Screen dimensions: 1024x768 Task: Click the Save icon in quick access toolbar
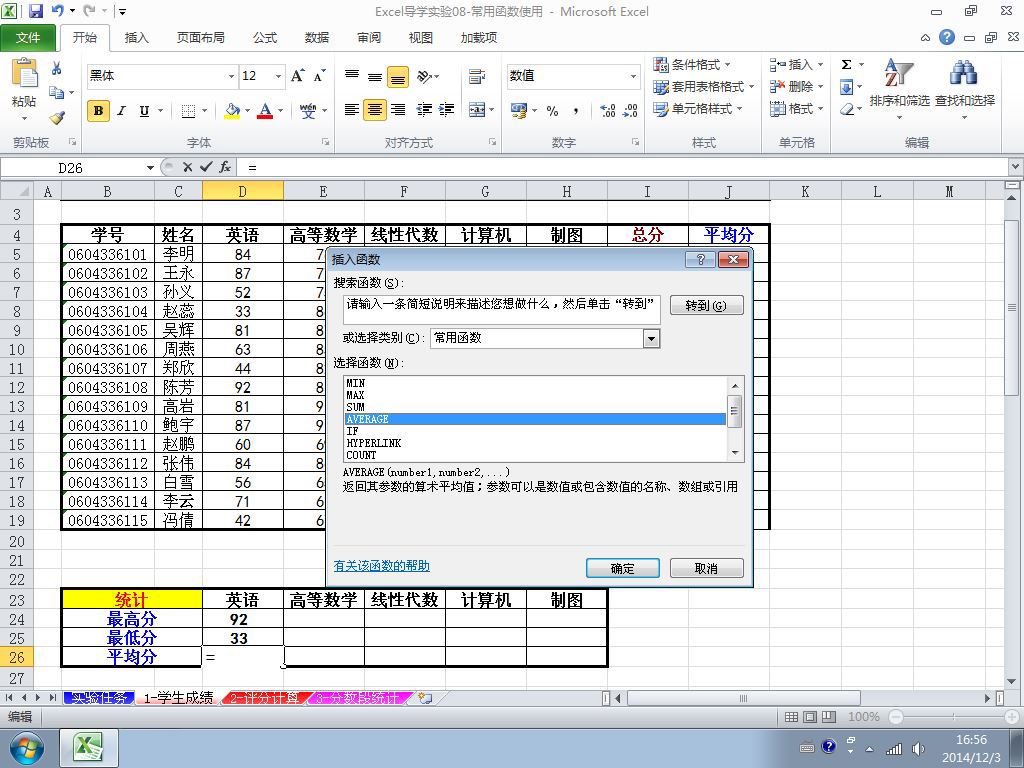(x=35, y=10)
